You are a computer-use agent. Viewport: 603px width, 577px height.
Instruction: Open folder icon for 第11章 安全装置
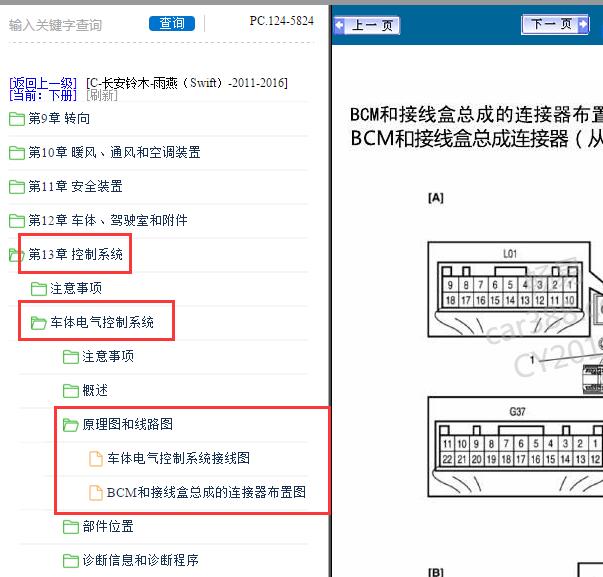tap(17, 187)
